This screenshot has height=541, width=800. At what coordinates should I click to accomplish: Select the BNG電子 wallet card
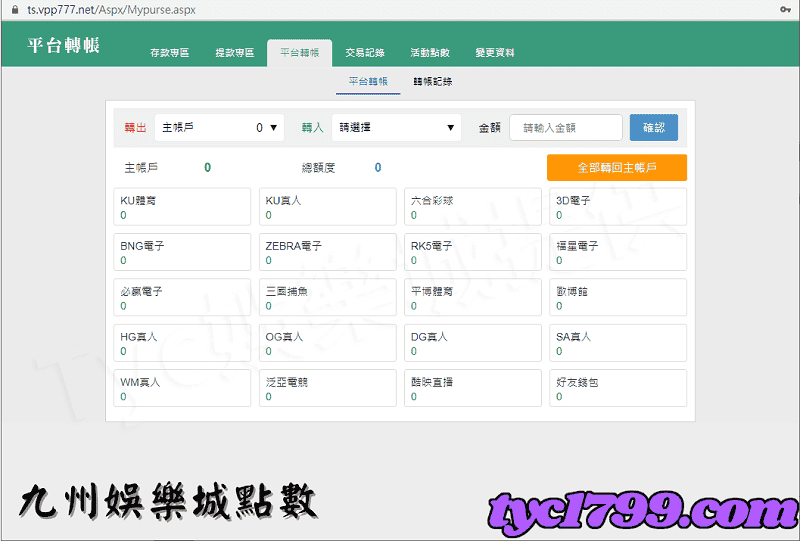click(x=182, y=252)
